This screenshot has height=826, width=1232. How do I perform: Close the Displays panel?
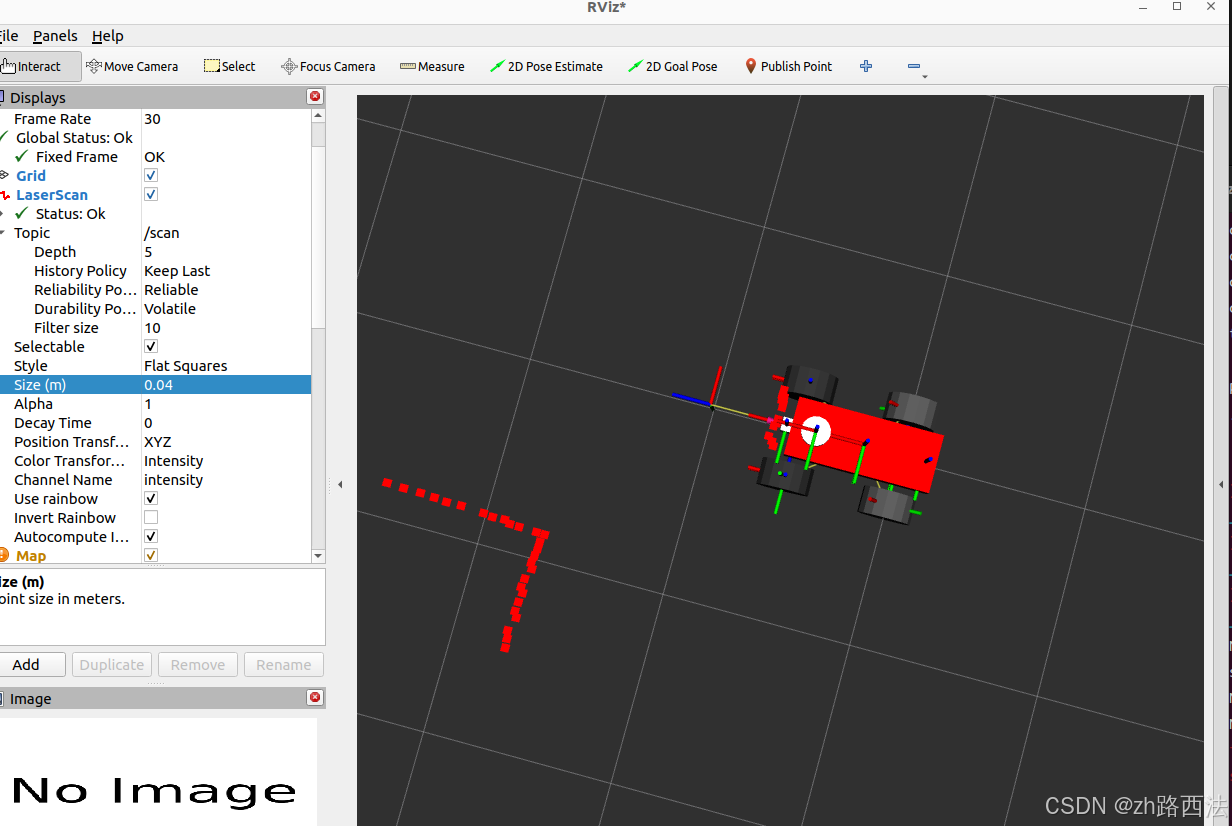click(x=315, y=97)
